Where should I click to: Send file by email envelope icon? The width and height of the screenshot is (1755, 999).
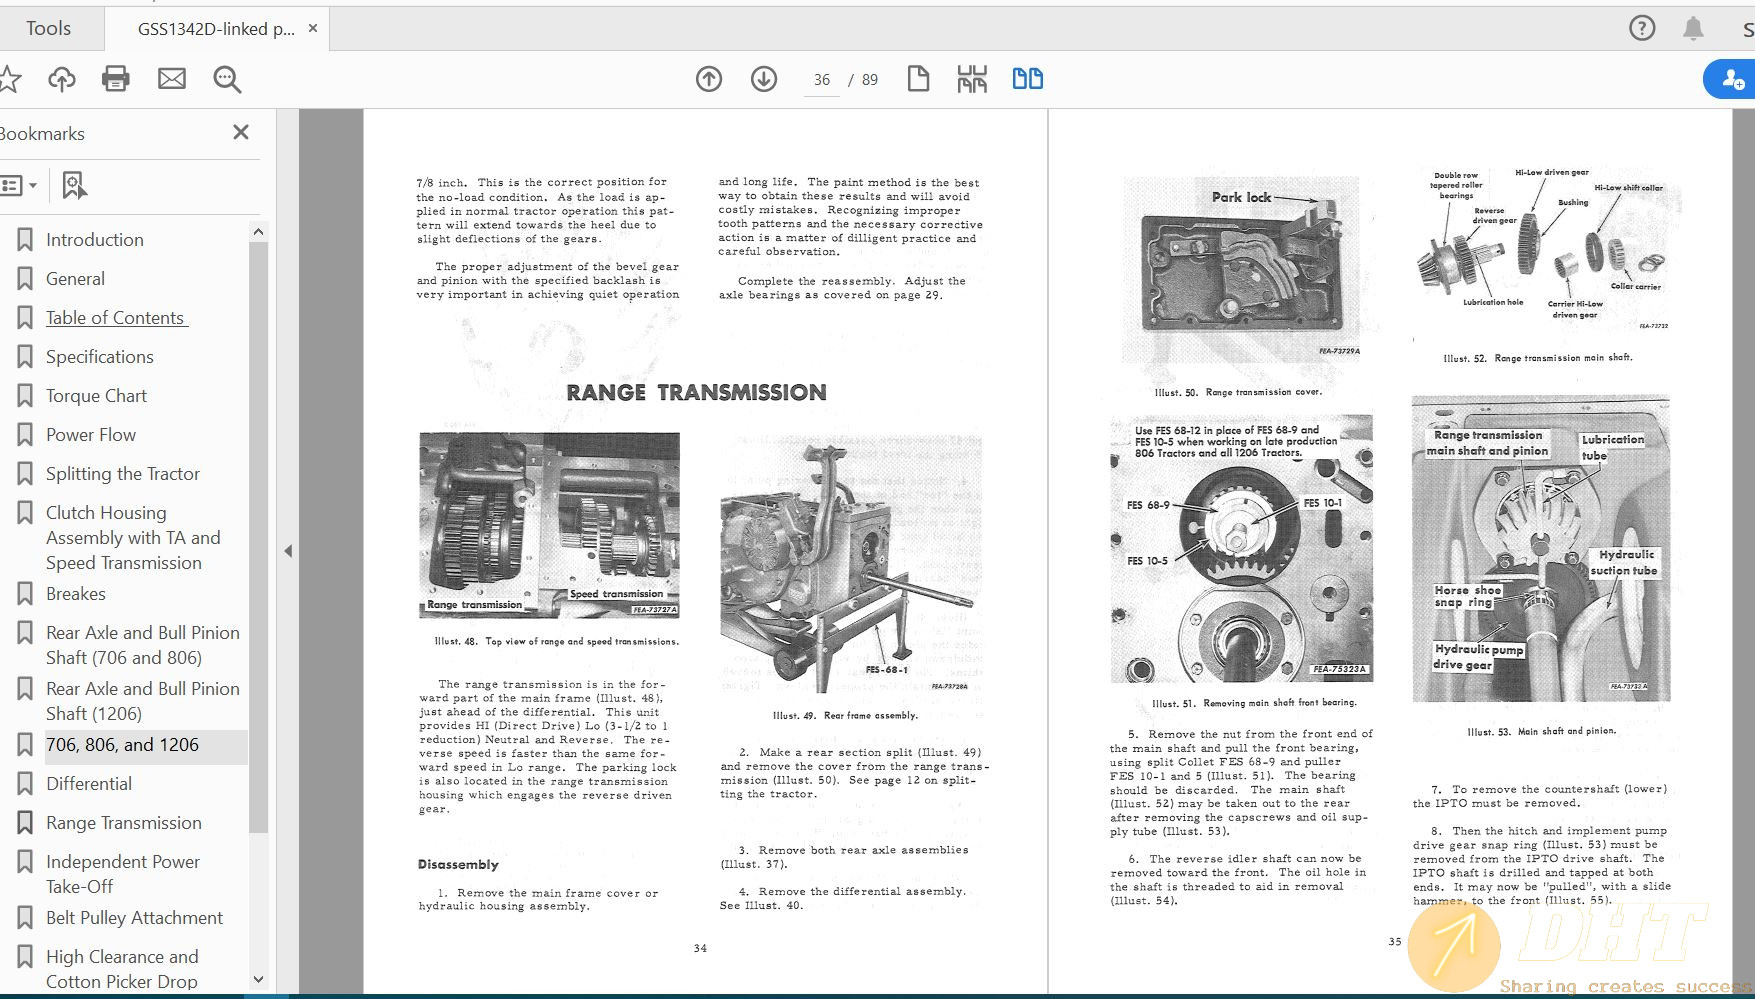coord(172,79)
